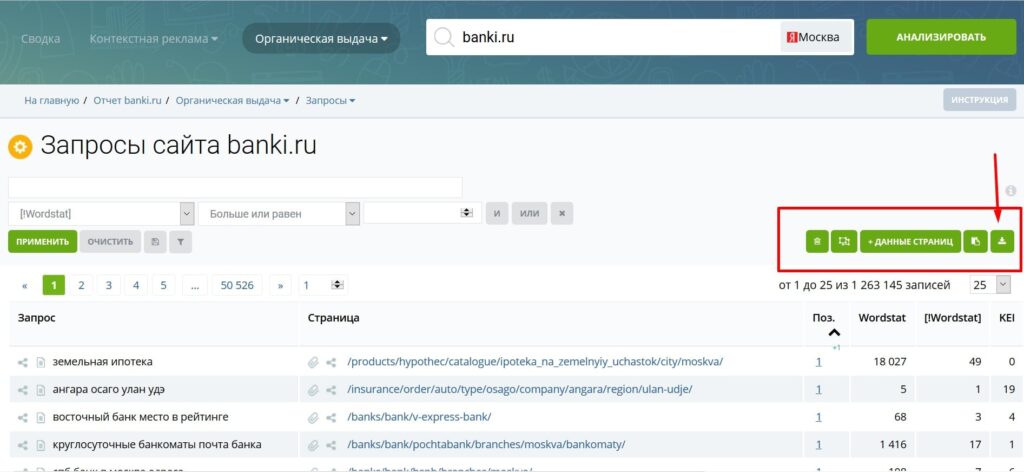Remove the filter condition with the × button
Viewport: 1024px width, 472px height.
tap(562, 213)
